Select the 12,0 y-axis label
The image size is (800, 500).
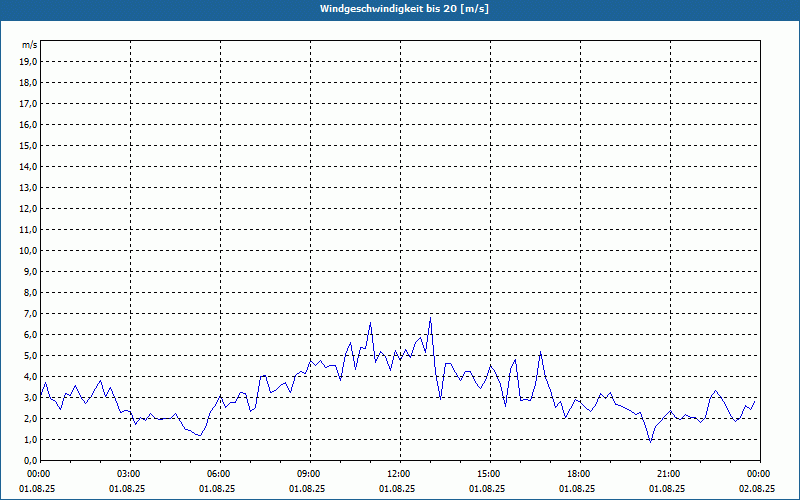click(28, 209)
